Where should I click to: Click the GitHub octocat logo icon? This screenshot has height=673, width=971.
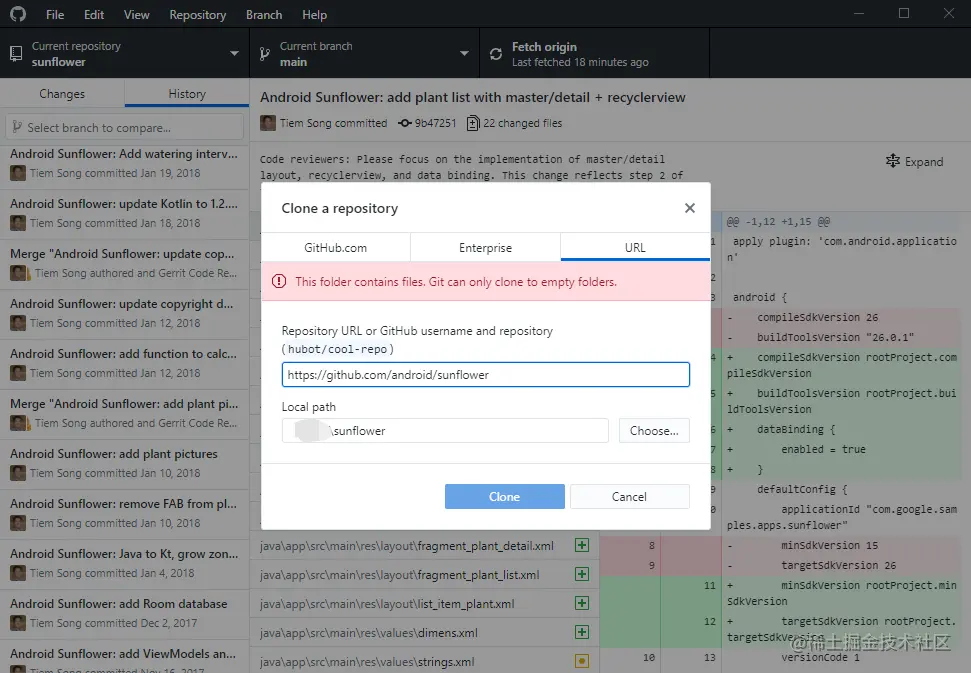[x=18, y=15]
